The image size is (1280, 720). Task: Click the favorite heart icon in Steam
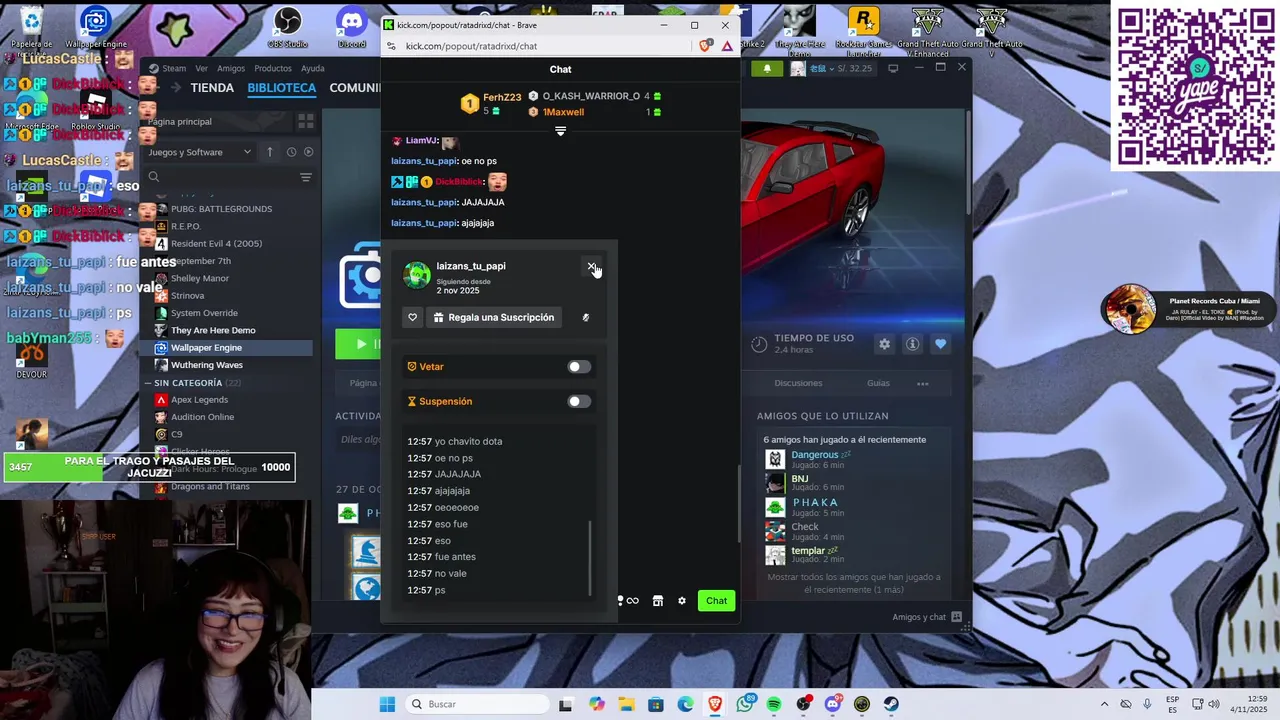pyautogui.click(x=940, y=344)
